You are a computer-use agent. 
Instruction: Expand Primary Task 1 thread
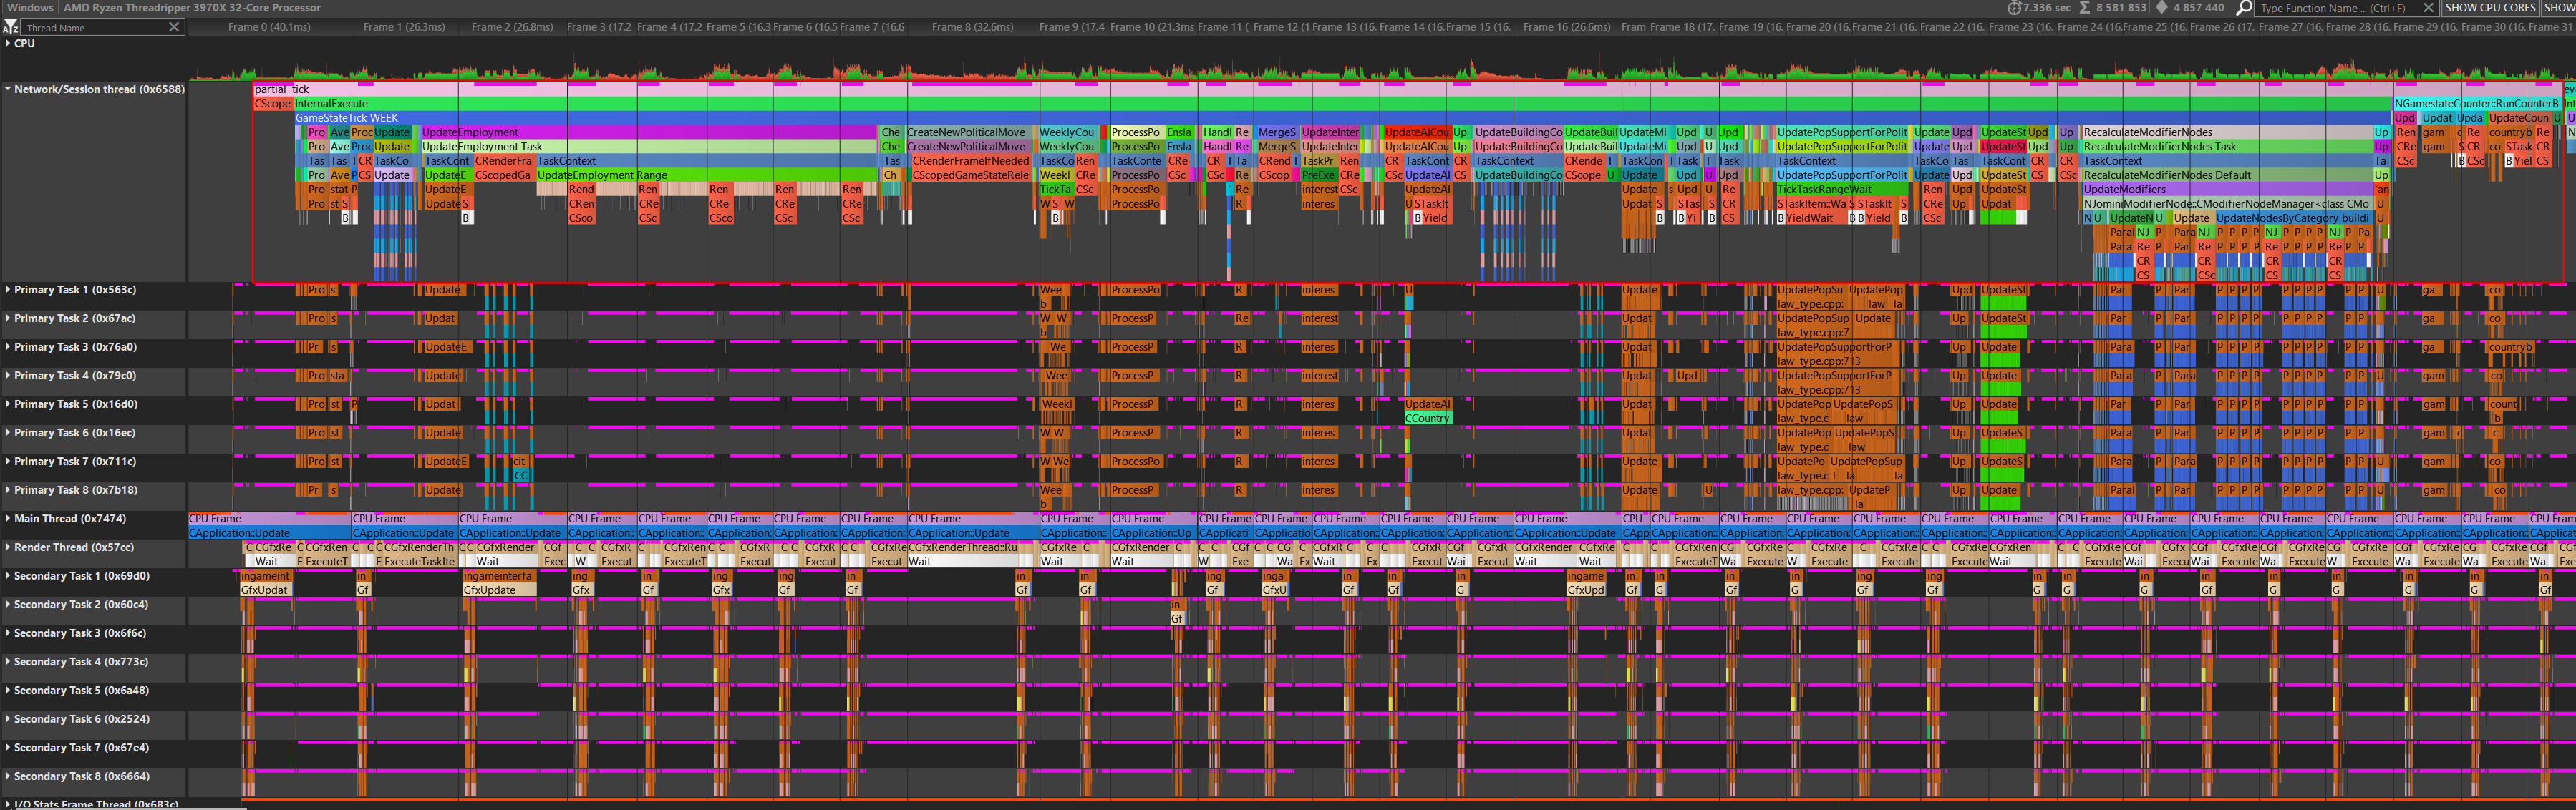click(x=8, y=290)
